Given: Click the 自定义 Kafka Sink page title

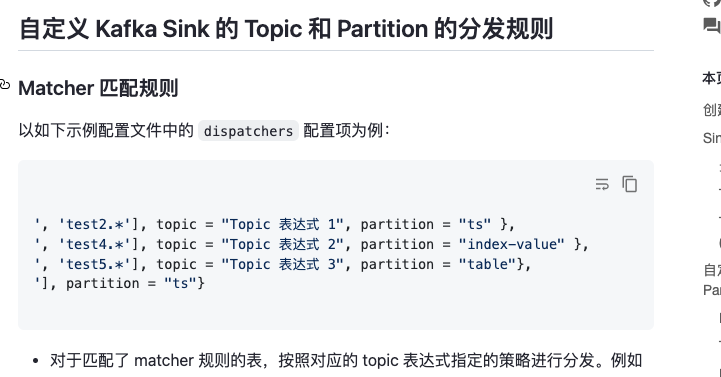Looking at the screenshot, I should click(286, 29).
